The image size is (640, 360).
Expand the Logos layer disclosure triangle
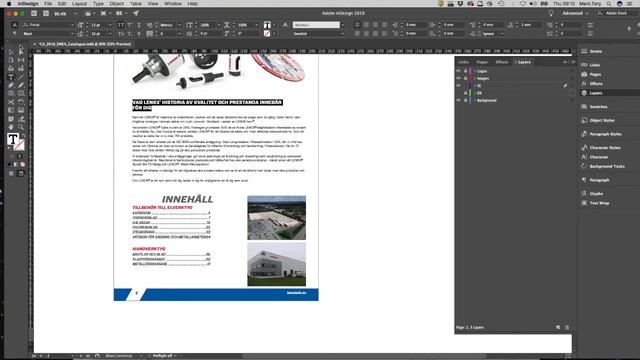tap(475, 71)
